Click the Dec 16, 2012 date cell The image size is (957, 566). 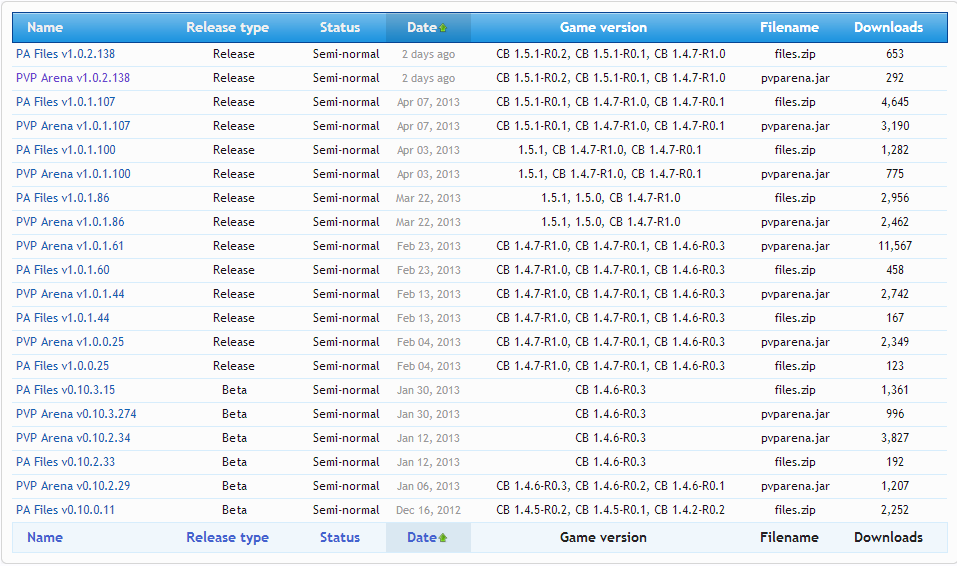428,510
